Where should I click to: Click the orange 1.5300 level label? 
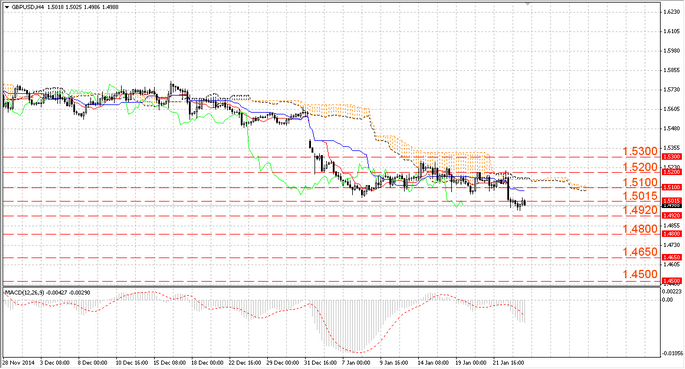(640, 152)
